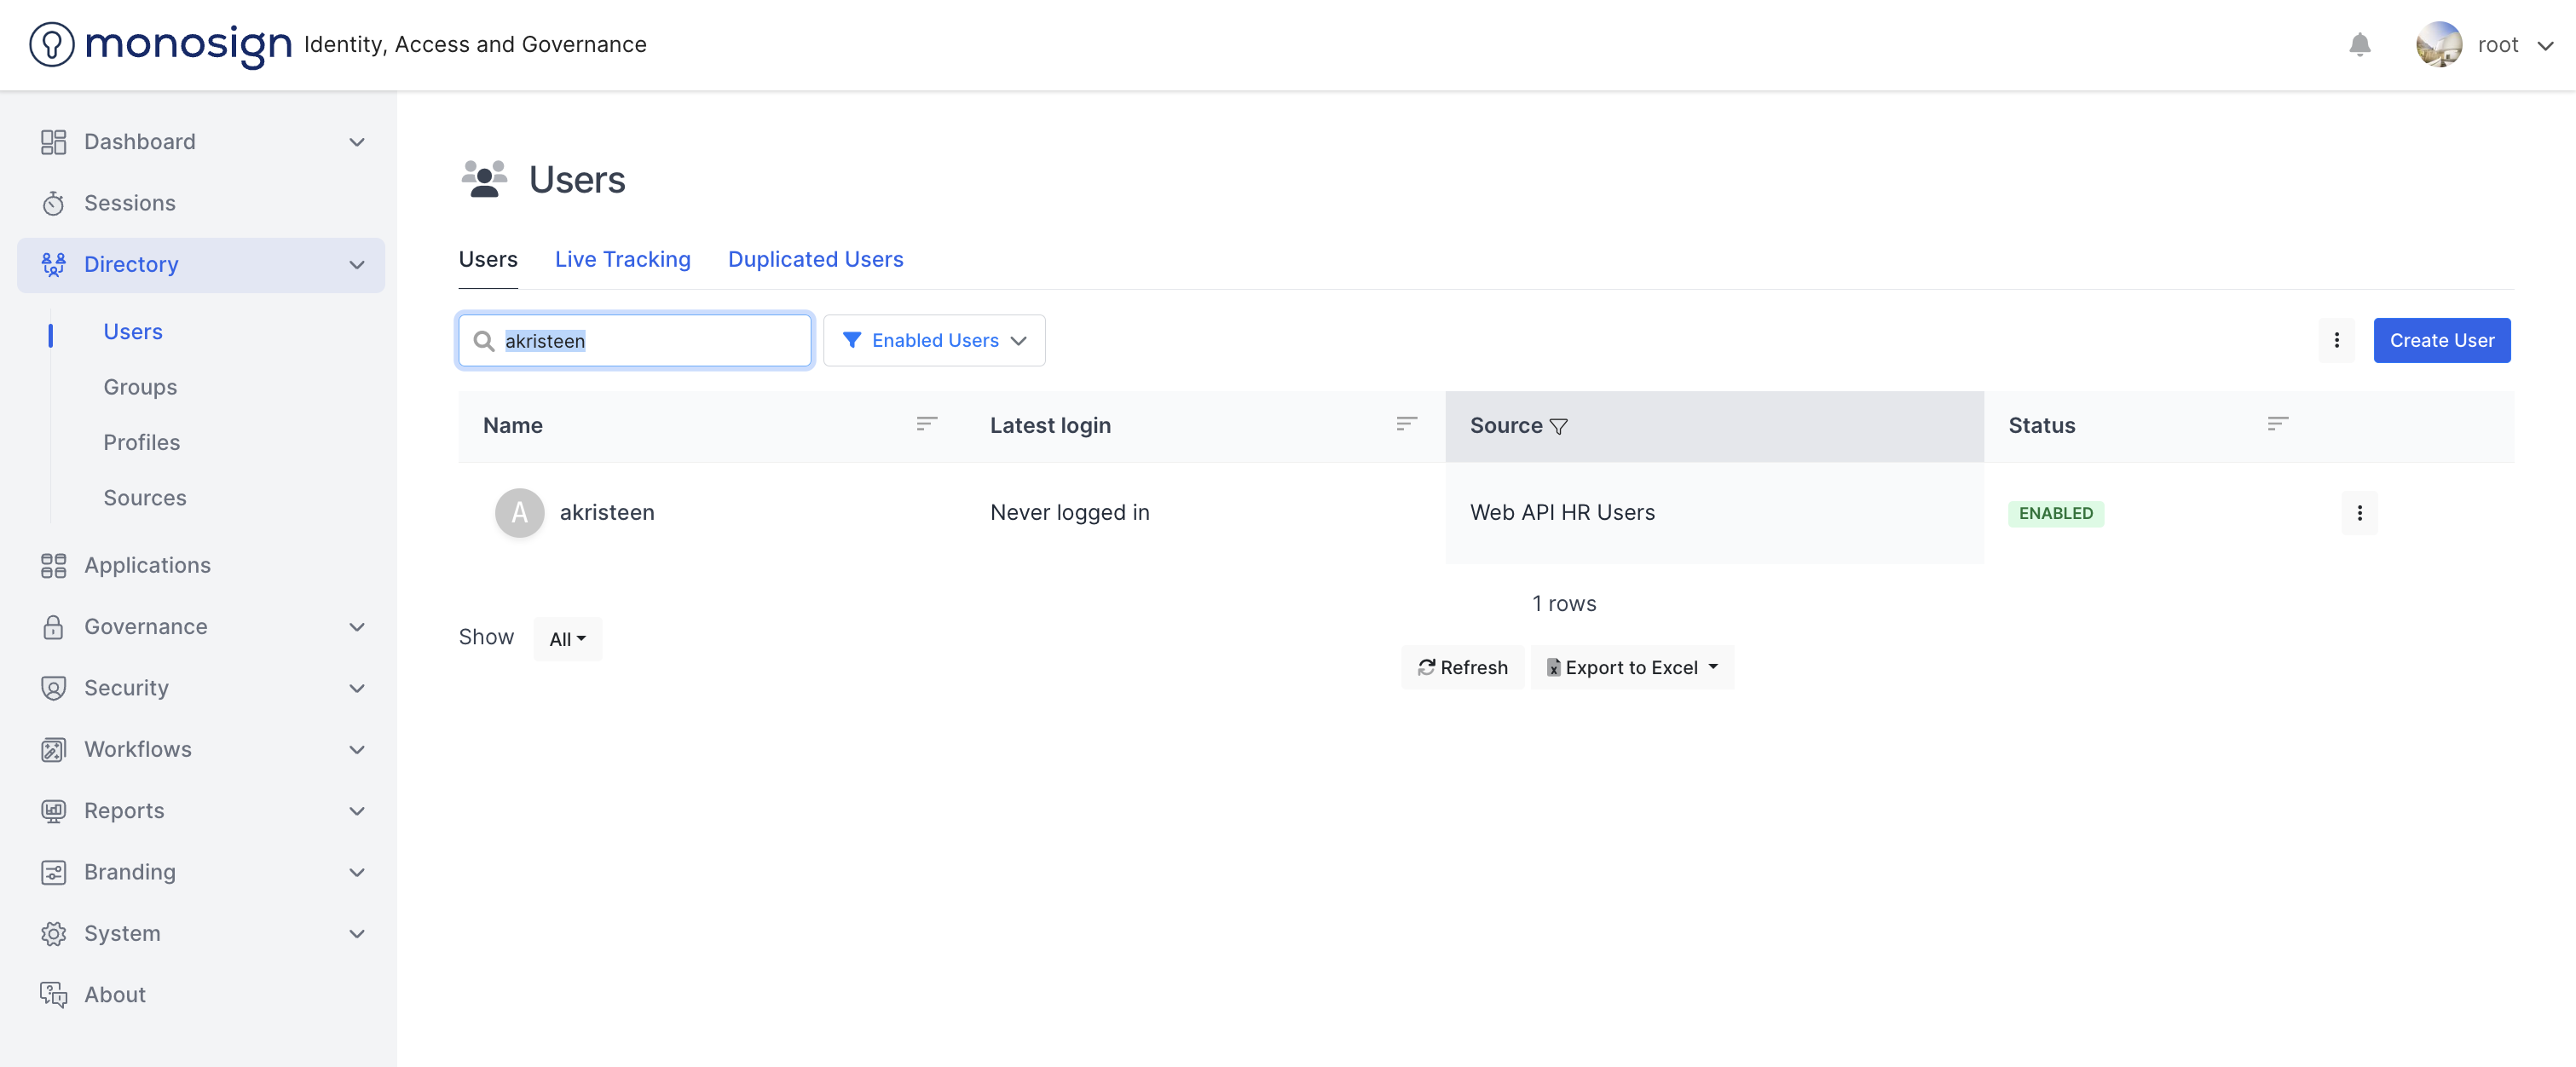
Task: Click the notification bell icon
Action: click(2359, 45)
